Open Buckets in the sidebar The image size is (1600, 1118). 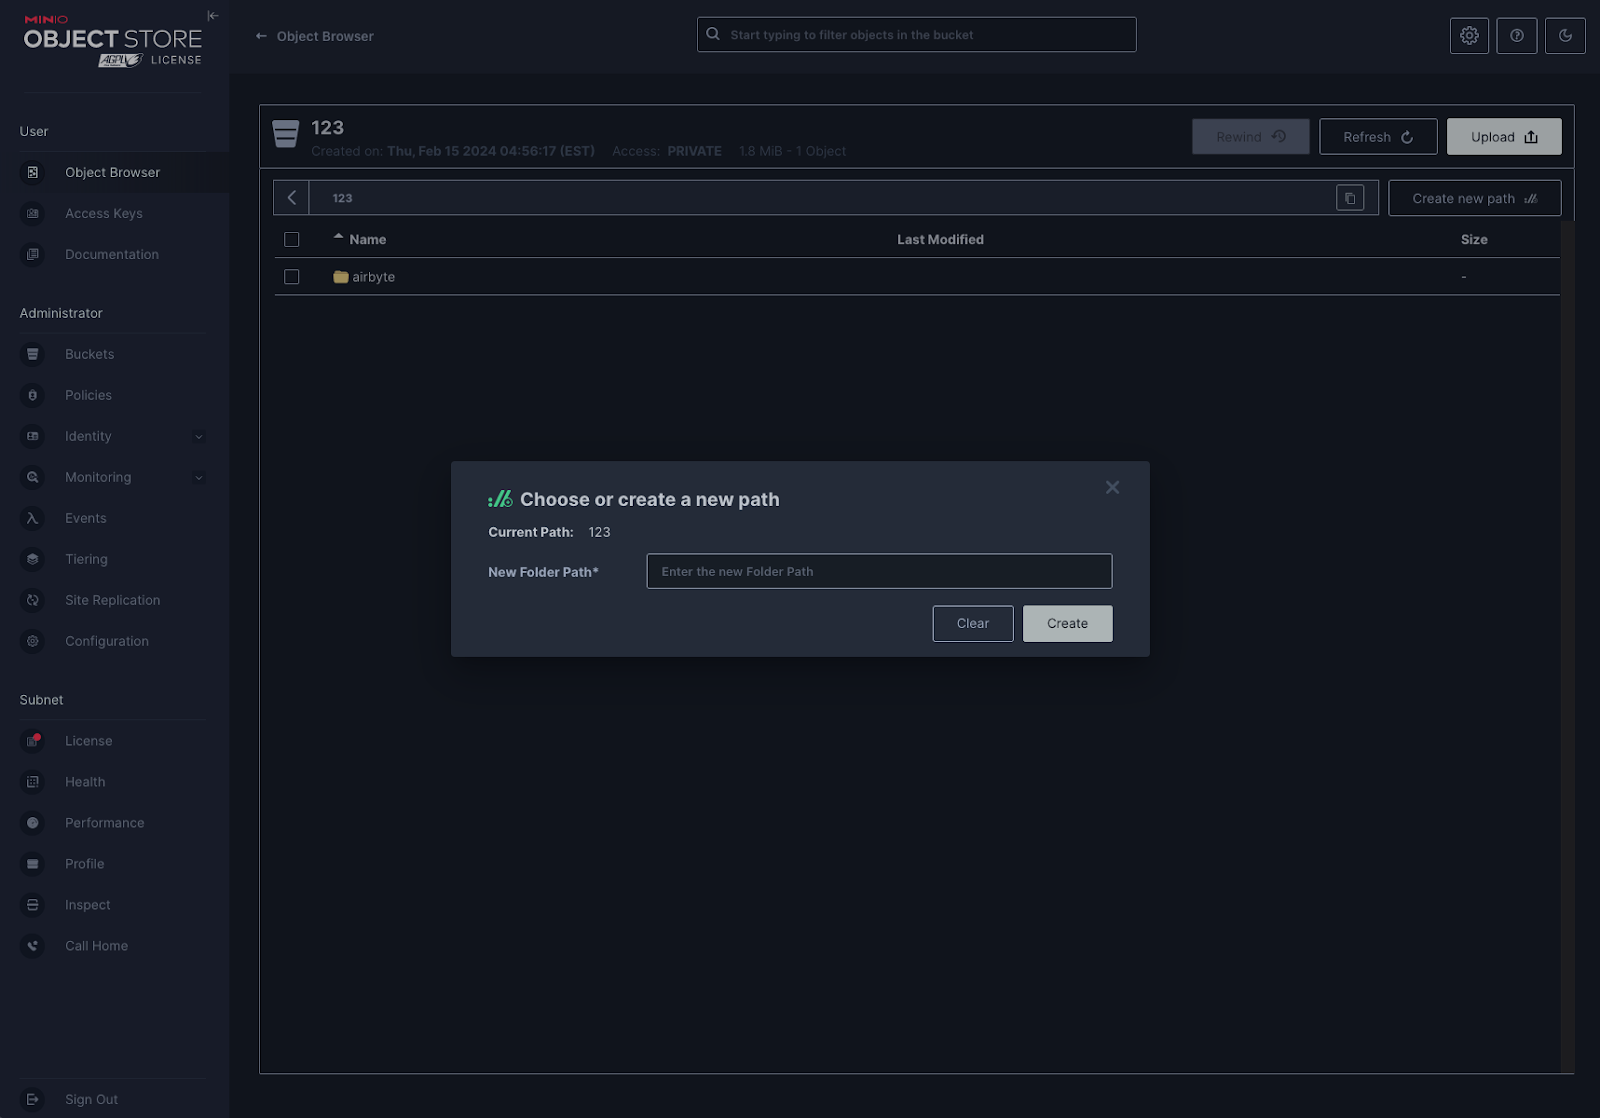89,354
